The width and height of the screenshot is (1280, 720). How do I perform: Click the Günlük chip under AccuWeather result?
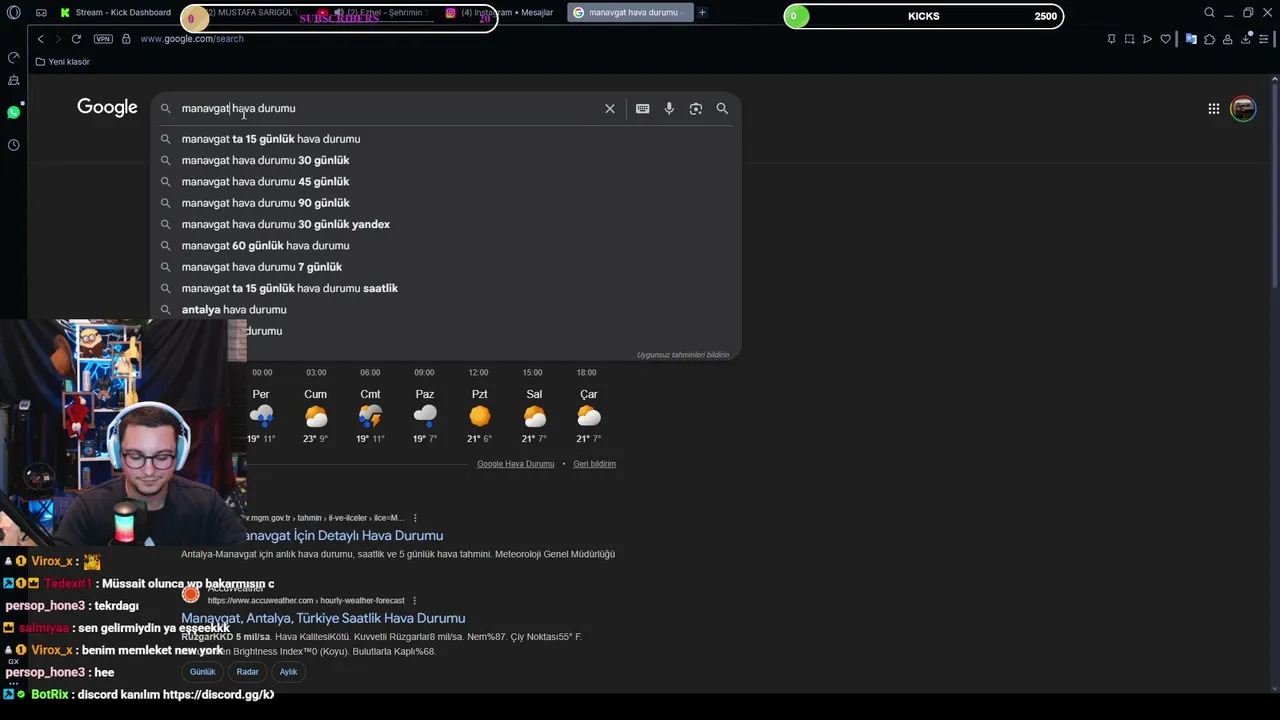tap(203, 672)
